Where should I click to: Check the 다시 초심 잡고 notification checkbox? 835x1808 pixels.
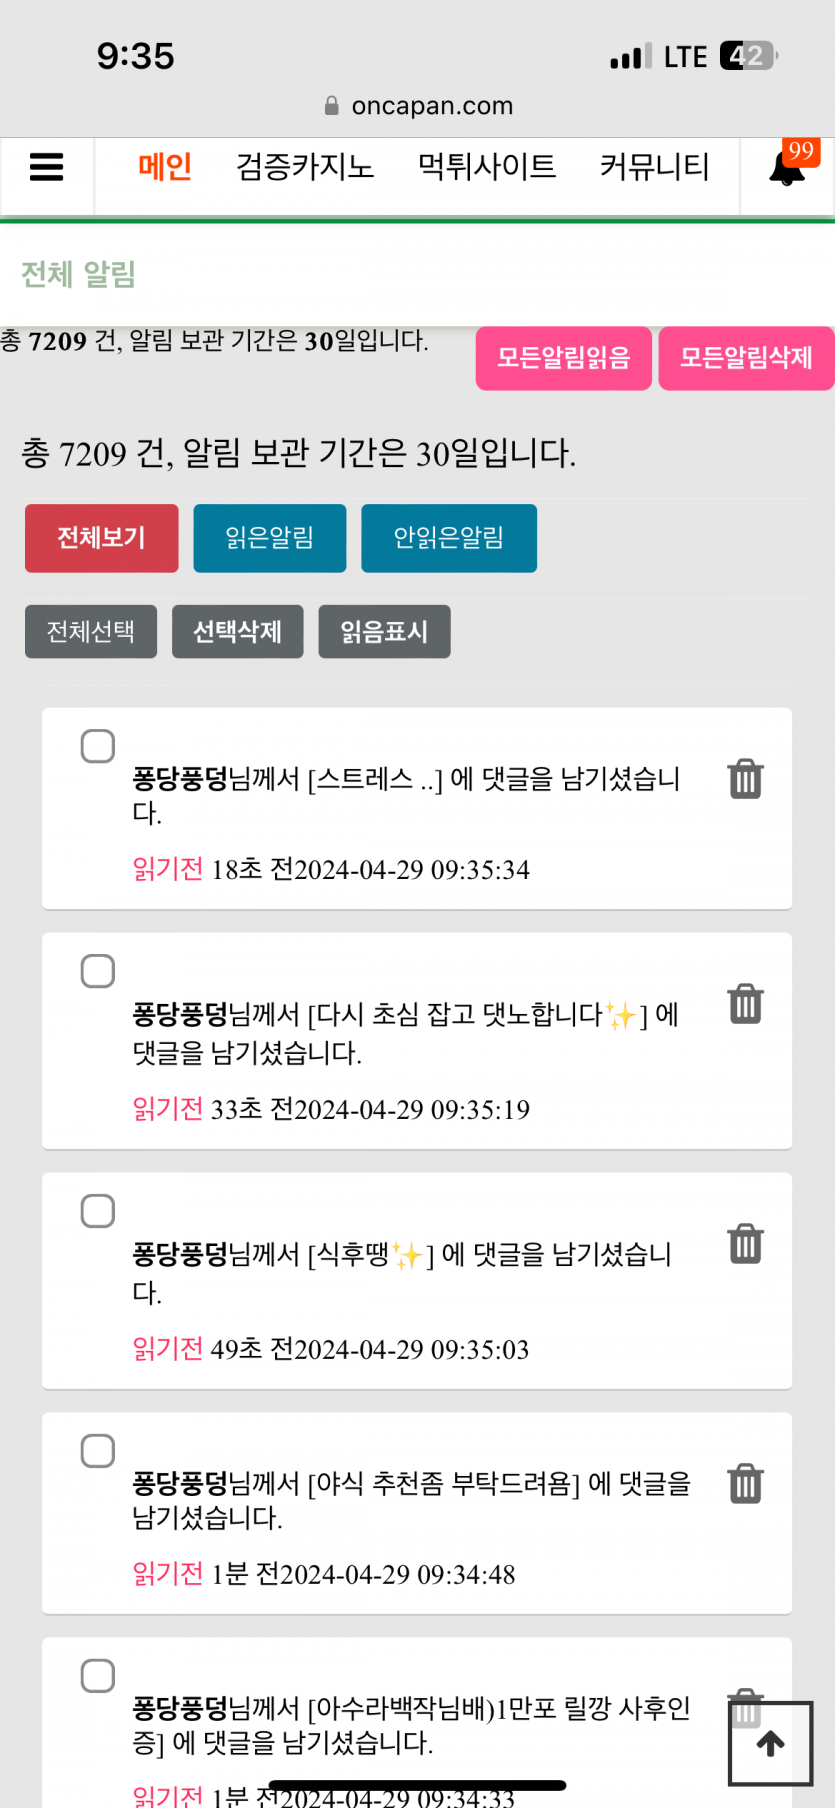98,971
